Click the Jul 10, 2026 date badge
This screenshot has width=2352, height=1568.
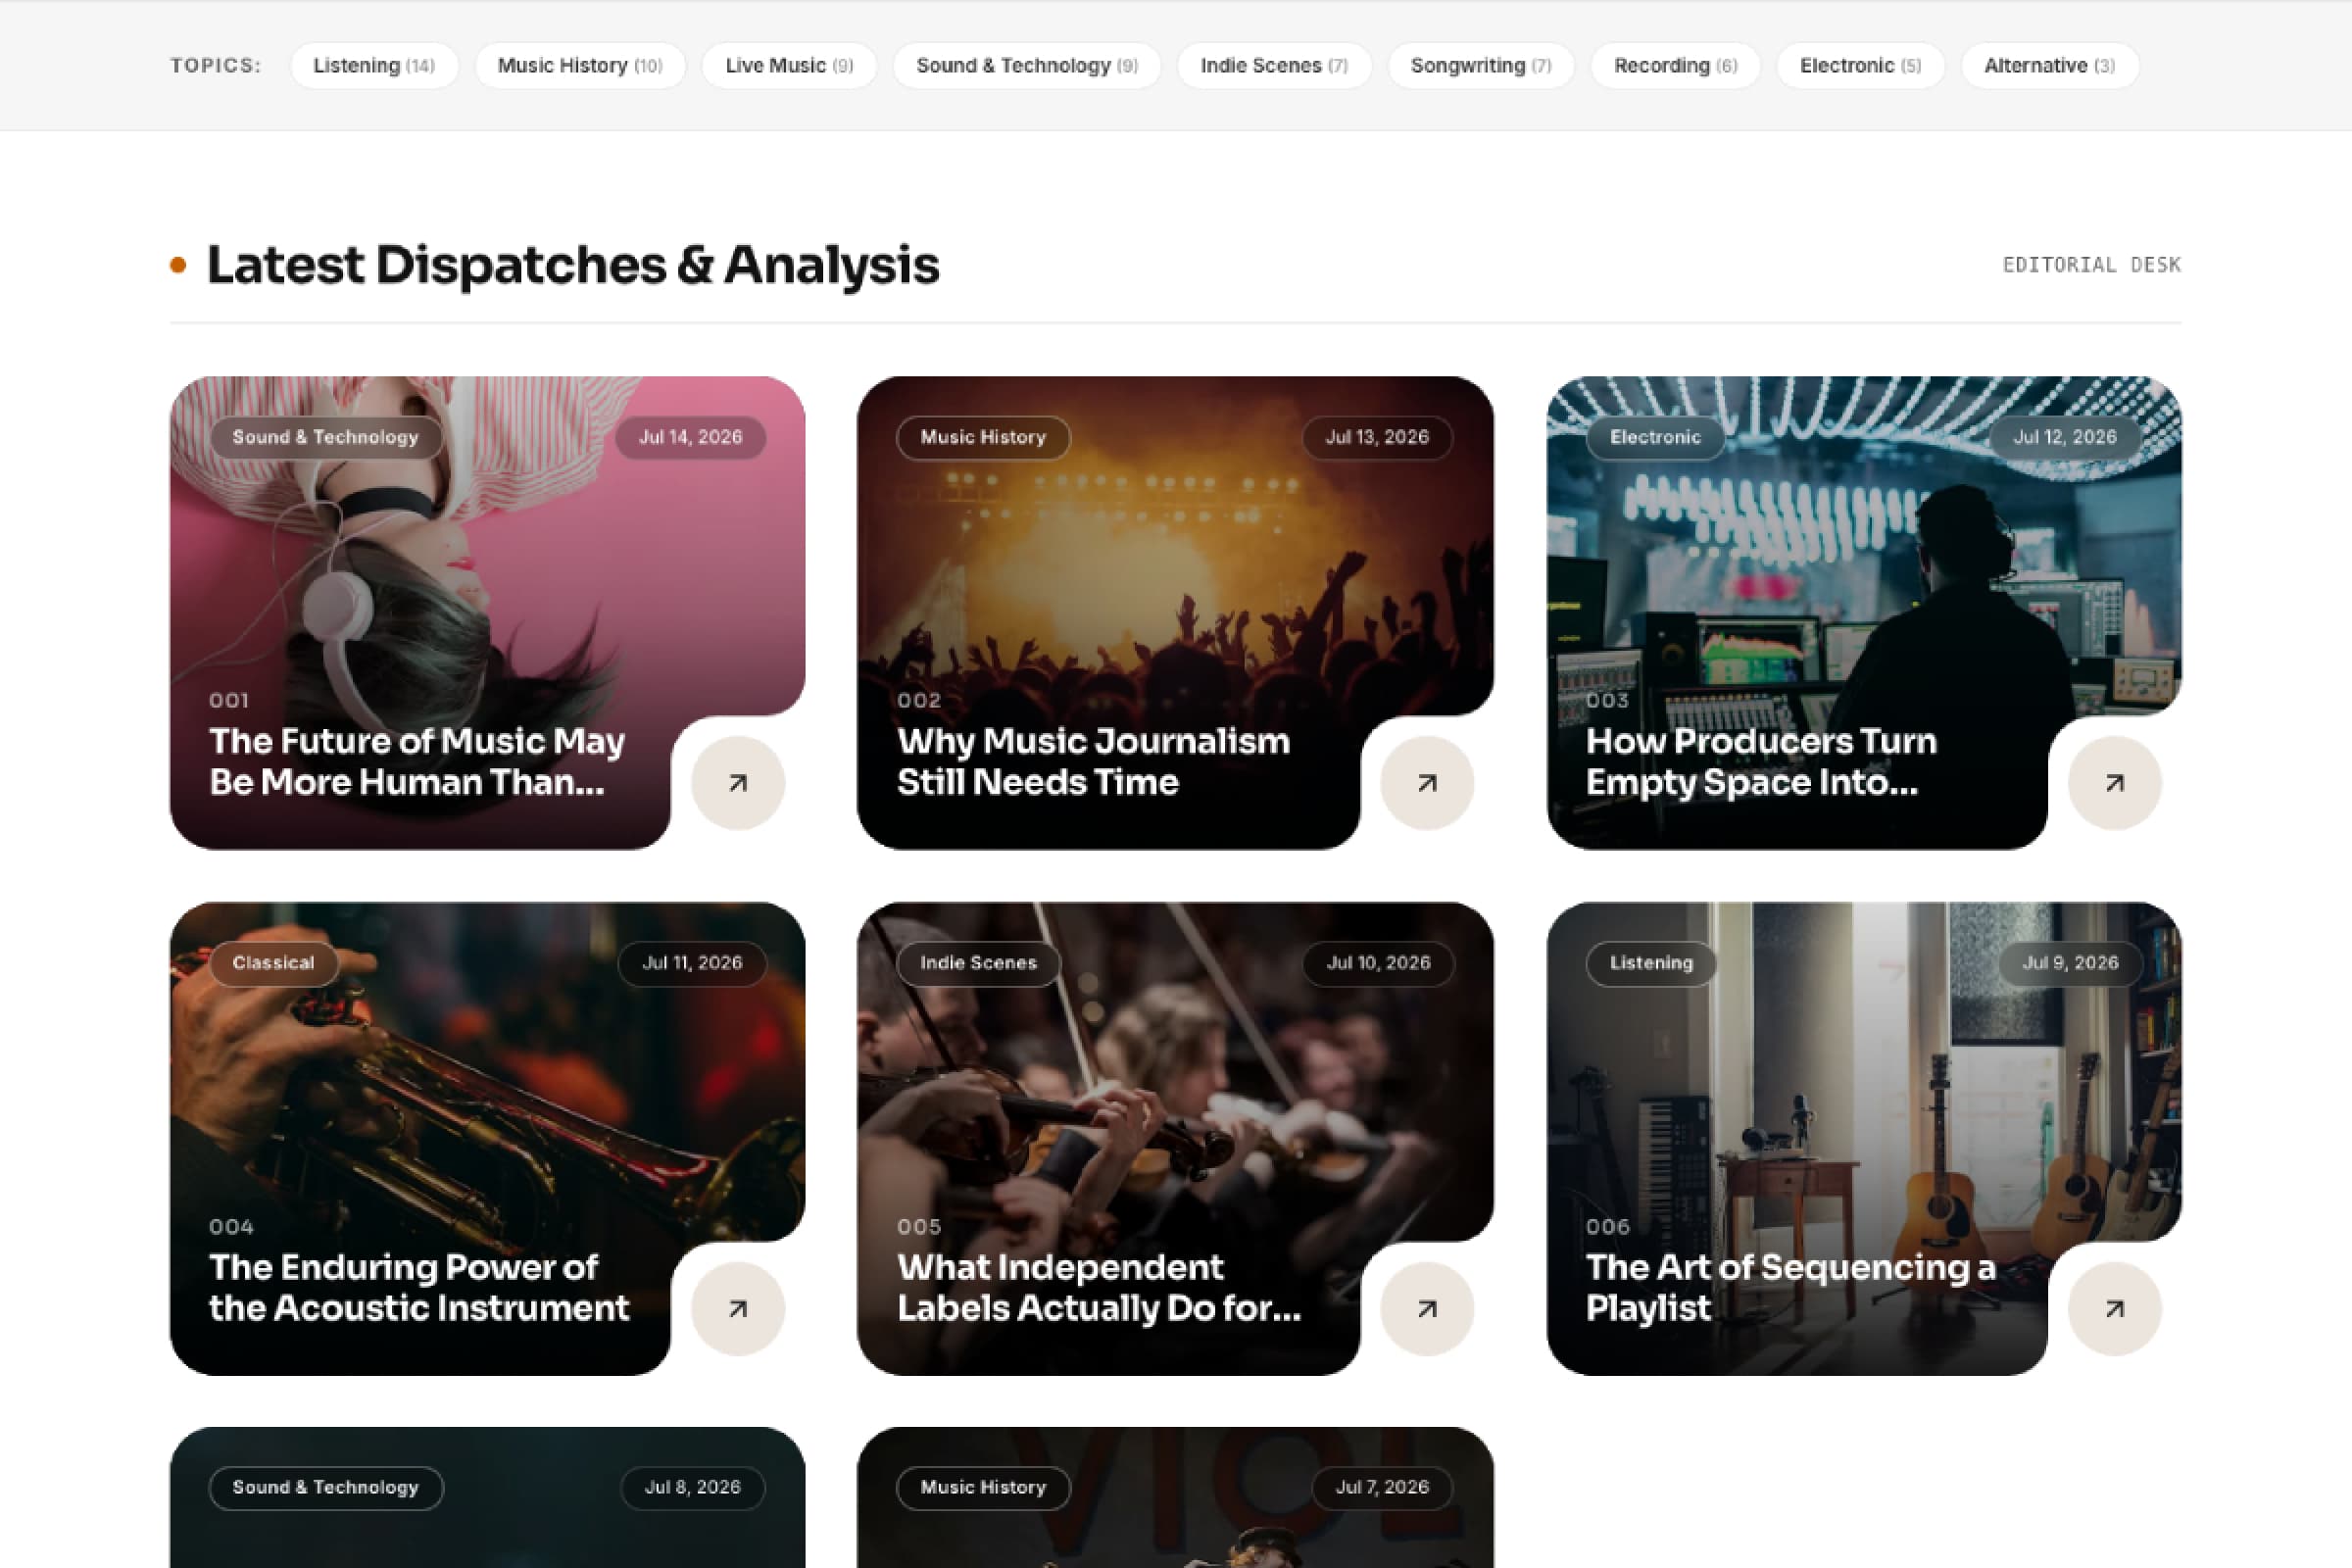pyautogui.click(x=1378, y=963)
